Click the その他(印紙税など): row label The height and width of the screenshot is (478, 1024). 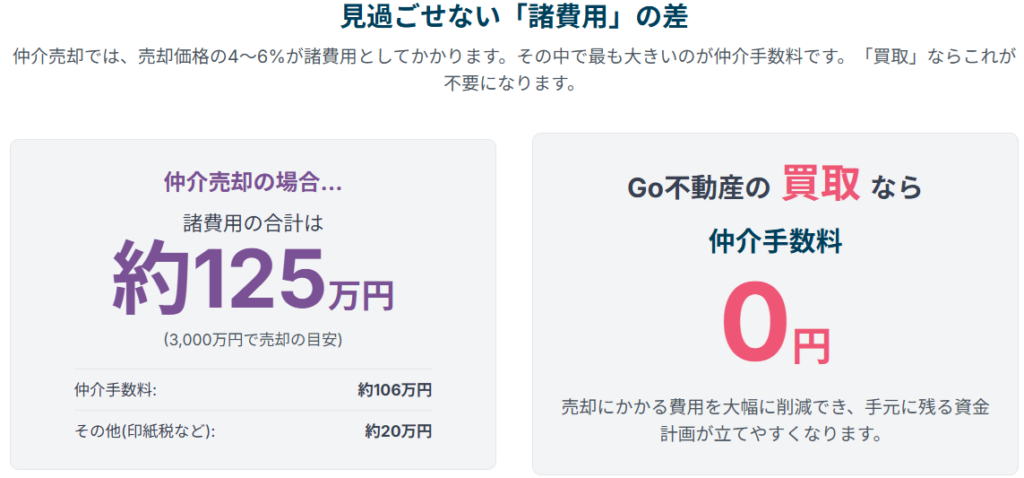144,431
